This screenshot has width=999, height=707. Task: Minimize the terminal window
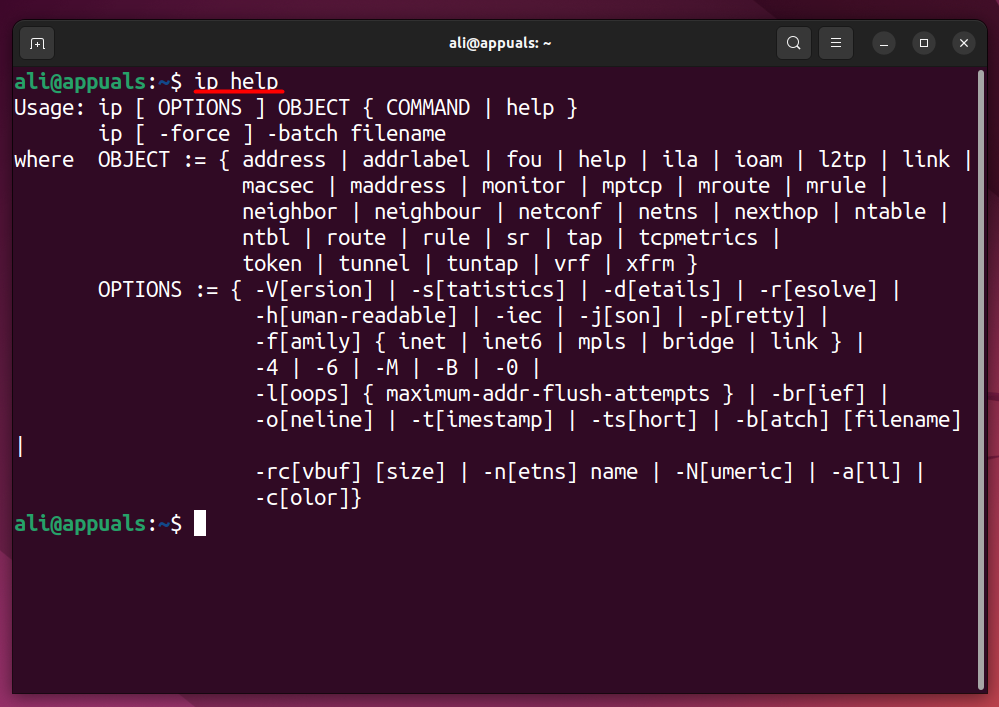click(884, 43)
